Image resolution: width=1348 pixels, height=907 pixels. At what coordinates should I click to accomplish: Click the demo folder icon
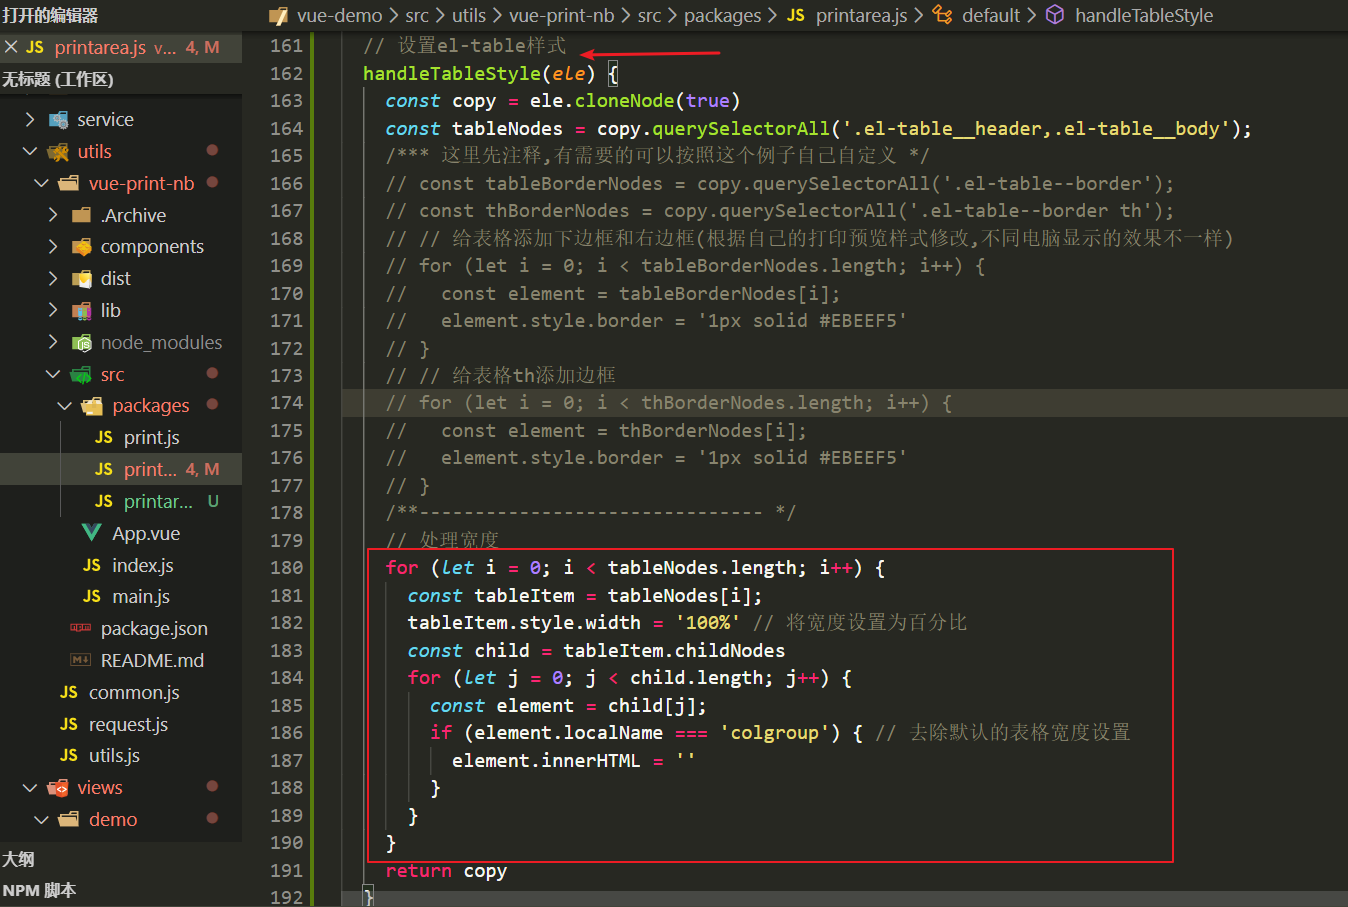[70, 819]
